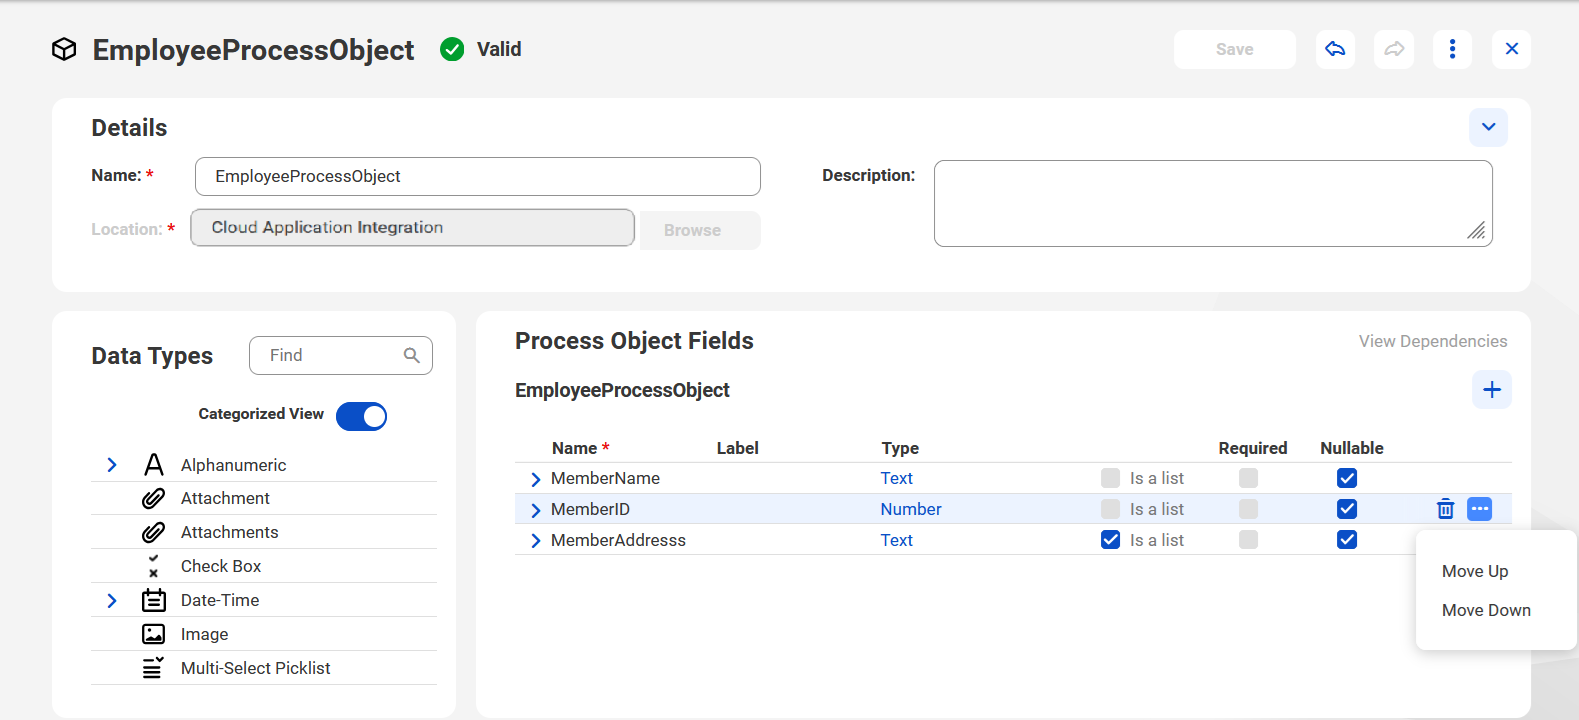Delete the MemberID field with trash icon
This screenshot has width=1579, height=720.
(1445, 509)
